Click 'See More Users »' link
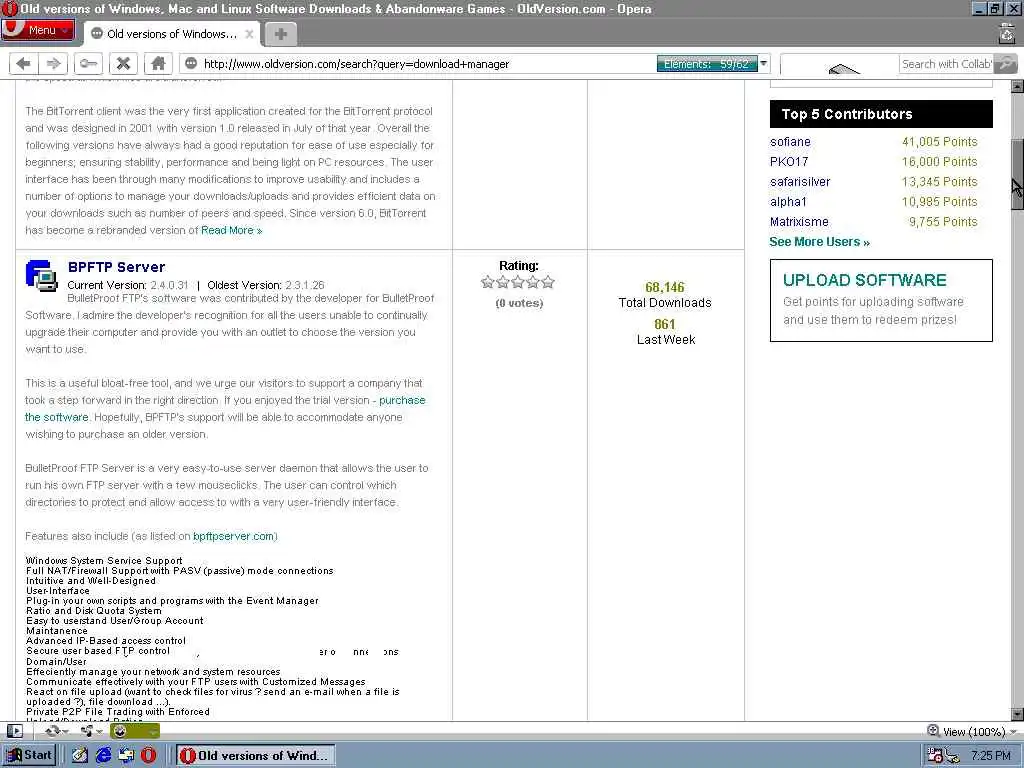Image resolution: width=1024 pixels, height=768 pixels. tap(820, 242)
